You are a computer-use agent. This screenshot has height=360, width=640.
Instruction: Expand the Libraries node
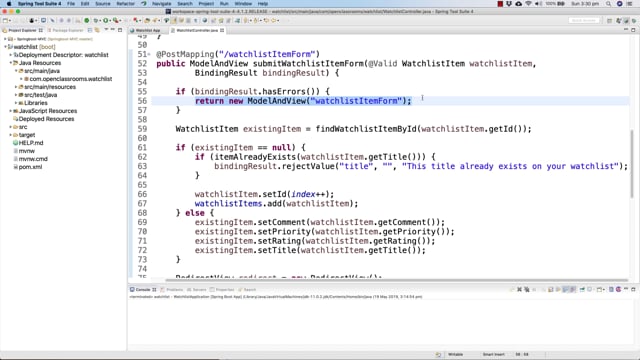pyautogui.click(x=16, y=103)
